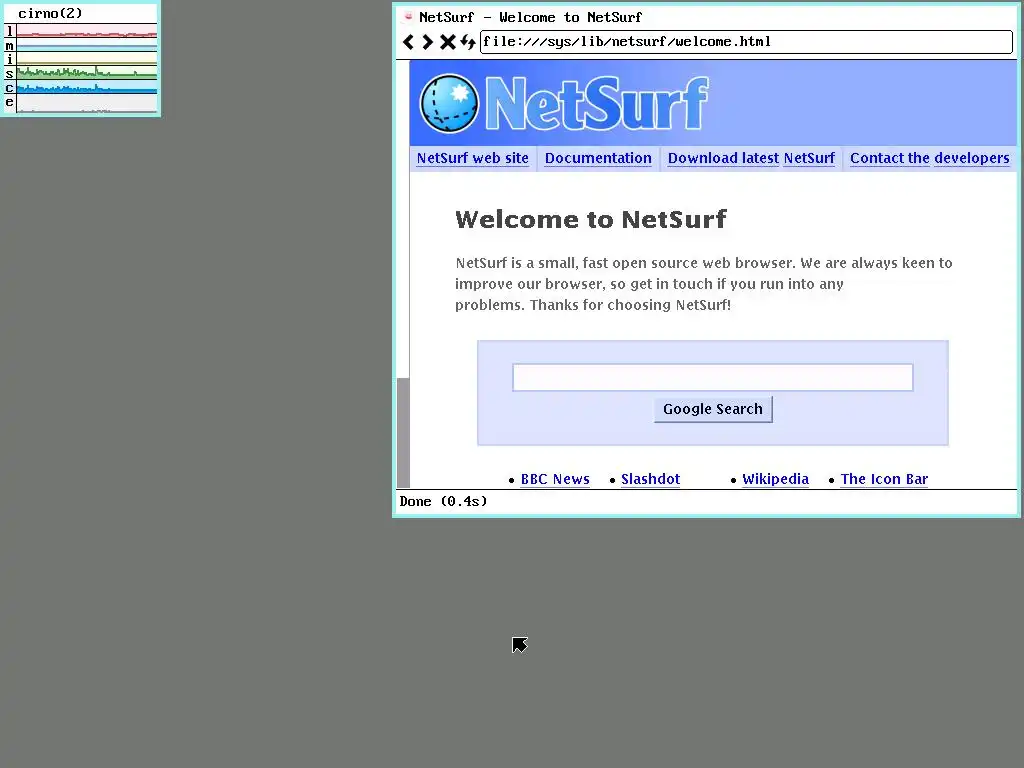This screenshot has height=768, width=1024.
Task: Open Contact the developers link
Action: point(929,158)
